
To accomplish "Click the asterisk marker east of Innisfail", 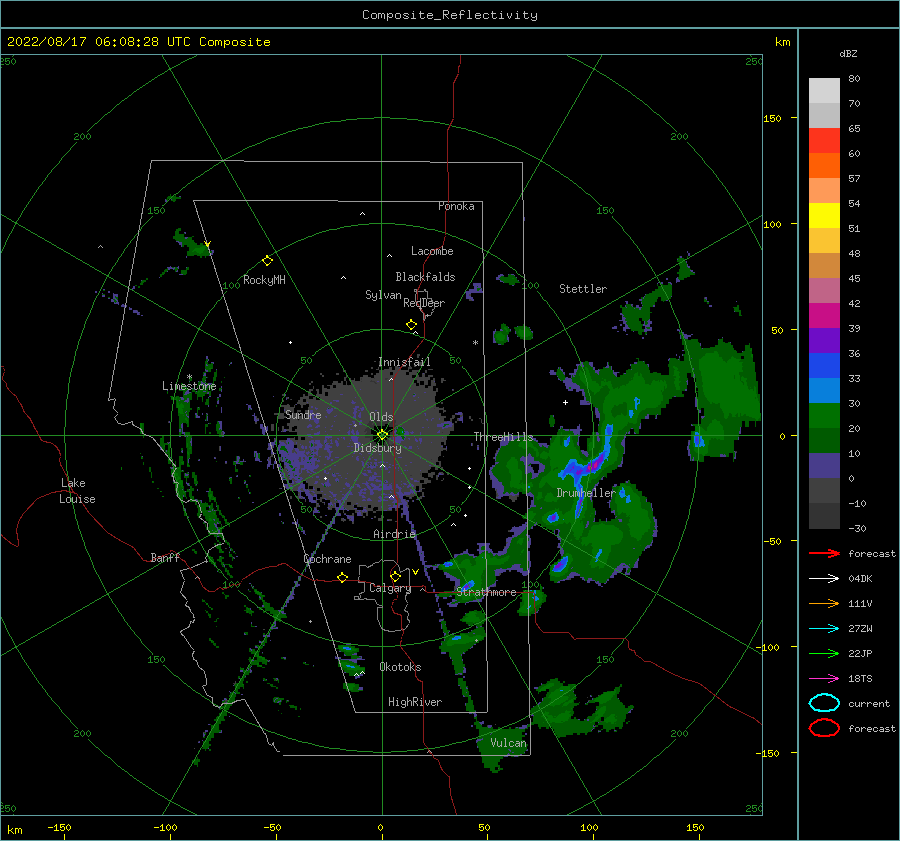I will click(475, 343).
